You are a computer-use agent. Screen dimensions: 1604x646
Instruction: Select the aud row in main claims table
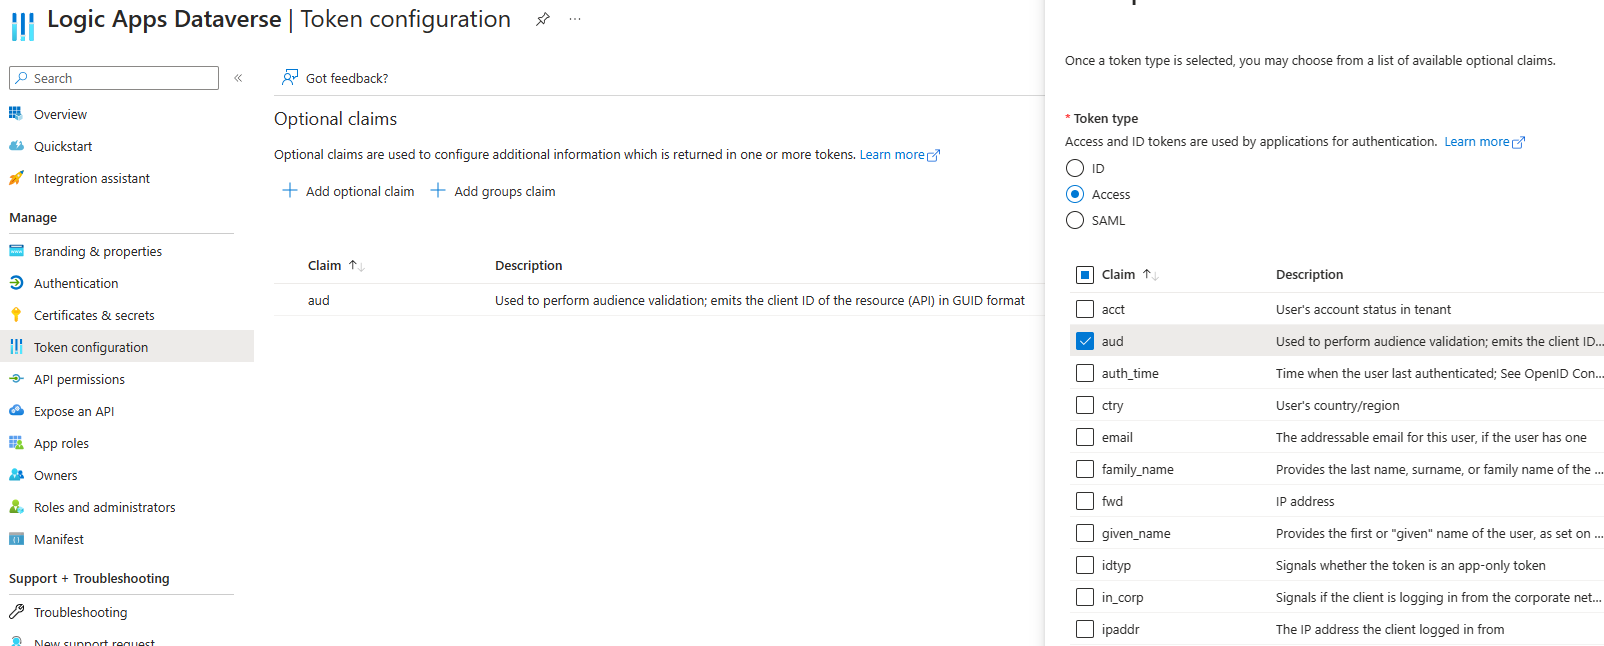click(659, 300)
